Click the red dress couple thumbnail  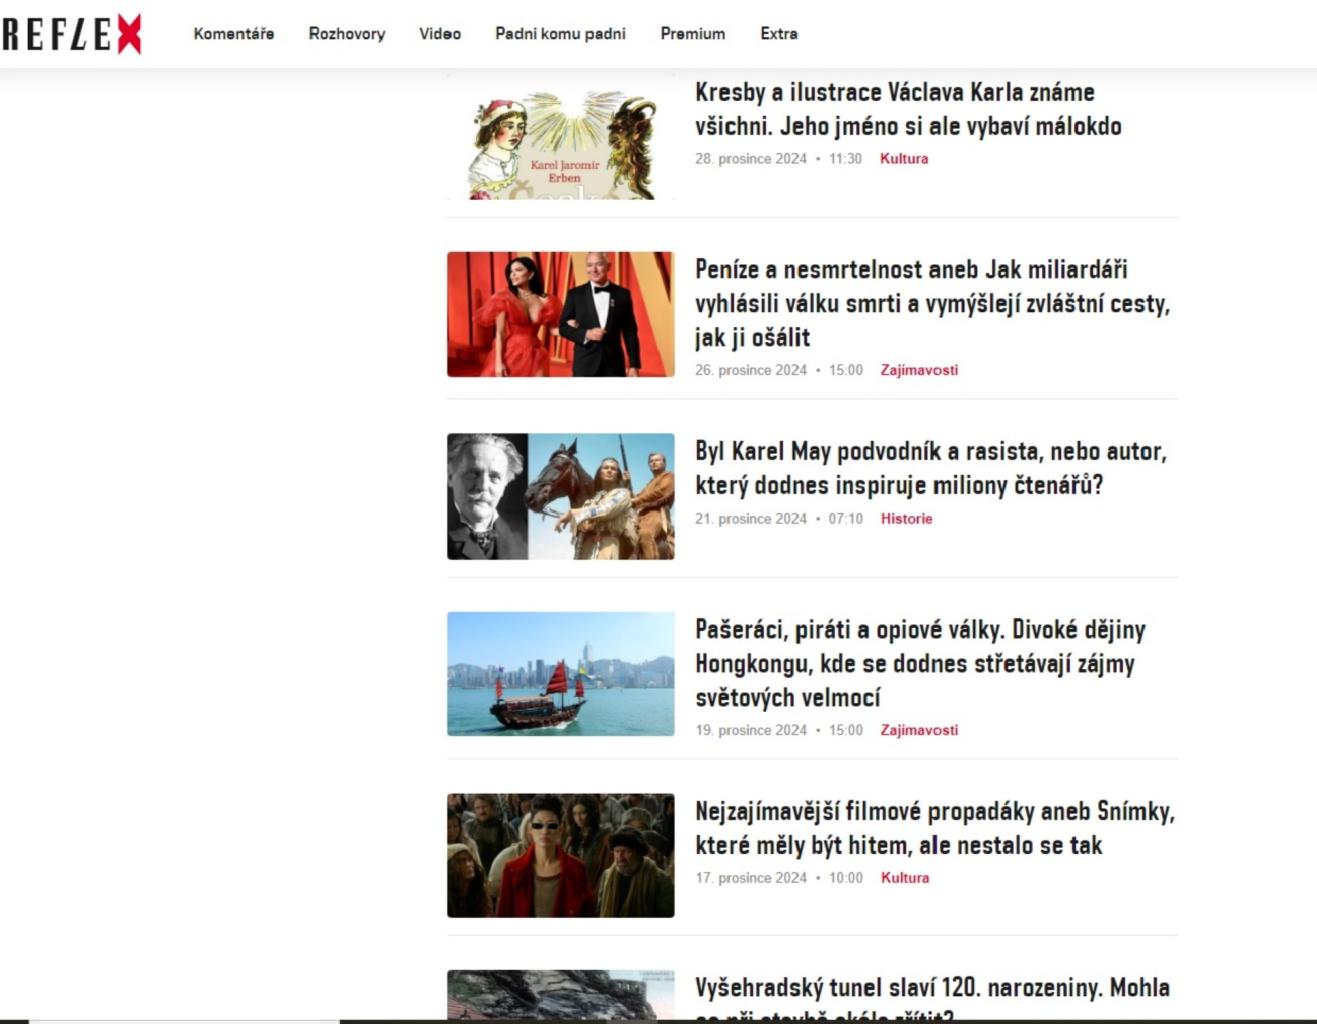pyautogui.click(x=560, y=314)
